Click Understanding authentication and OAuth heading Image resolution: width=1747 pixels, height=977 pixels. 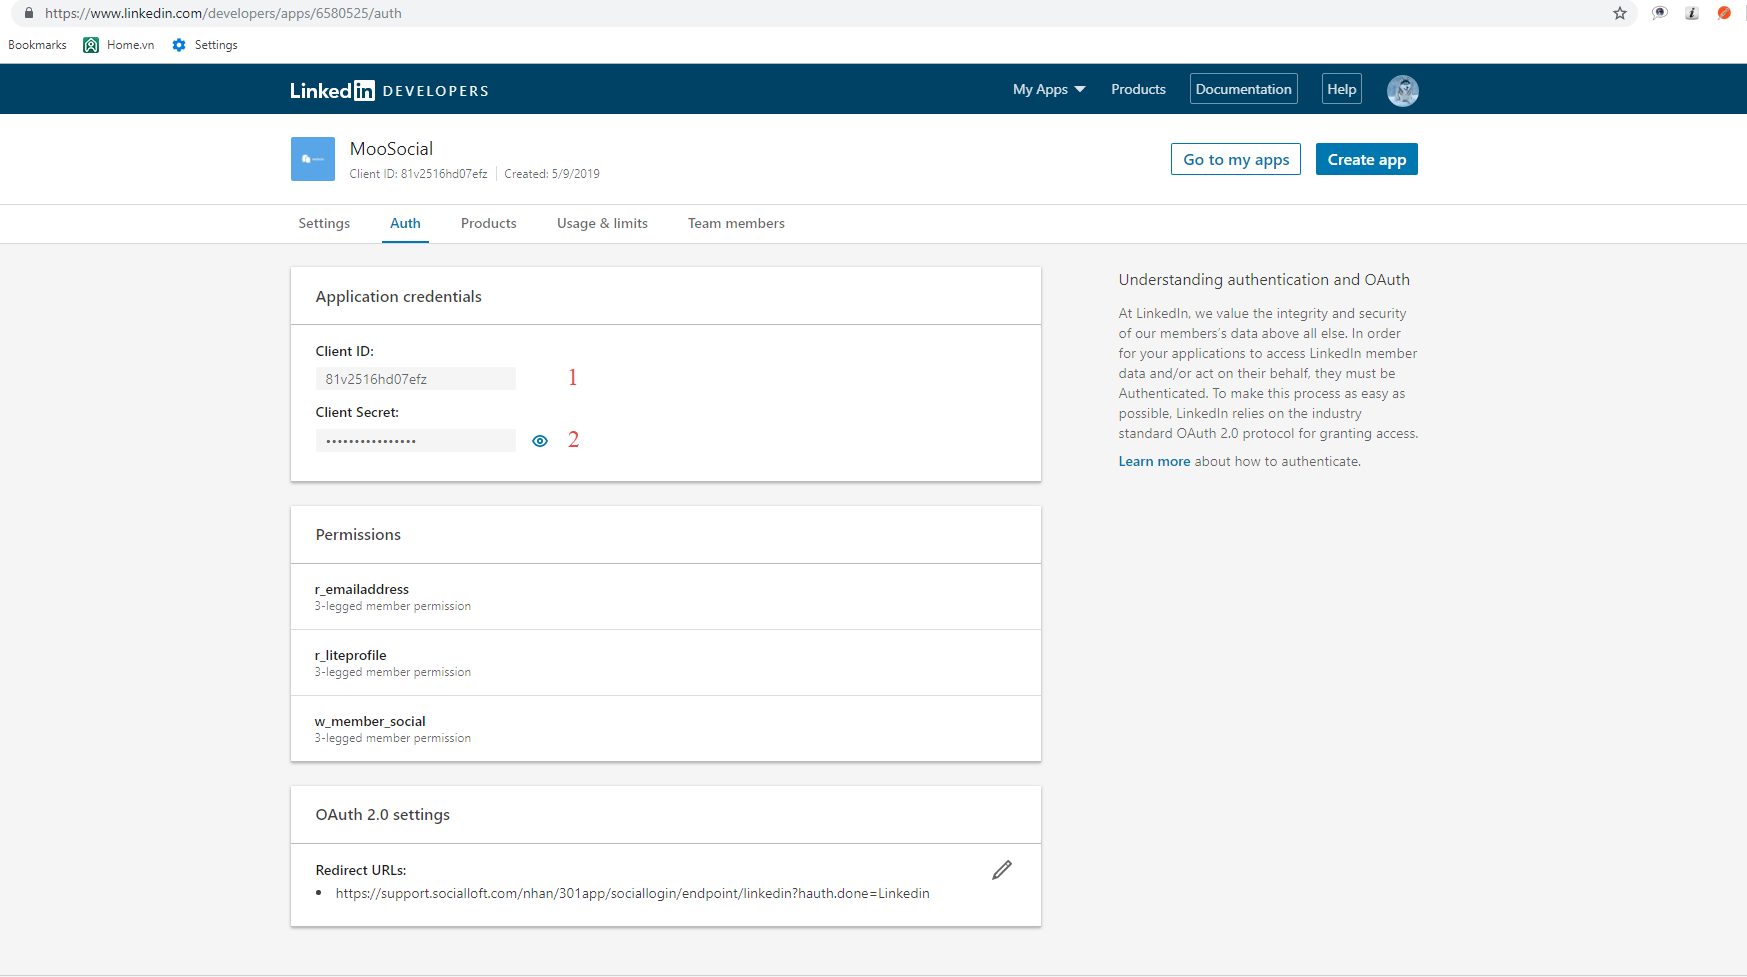(x=1264, y=279)
